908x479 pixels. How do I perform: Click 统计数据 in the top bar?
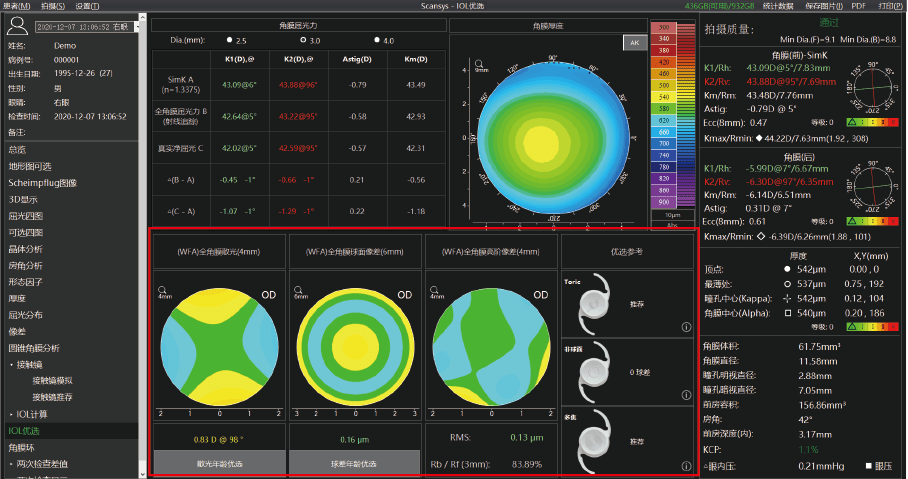click(778, 6)
